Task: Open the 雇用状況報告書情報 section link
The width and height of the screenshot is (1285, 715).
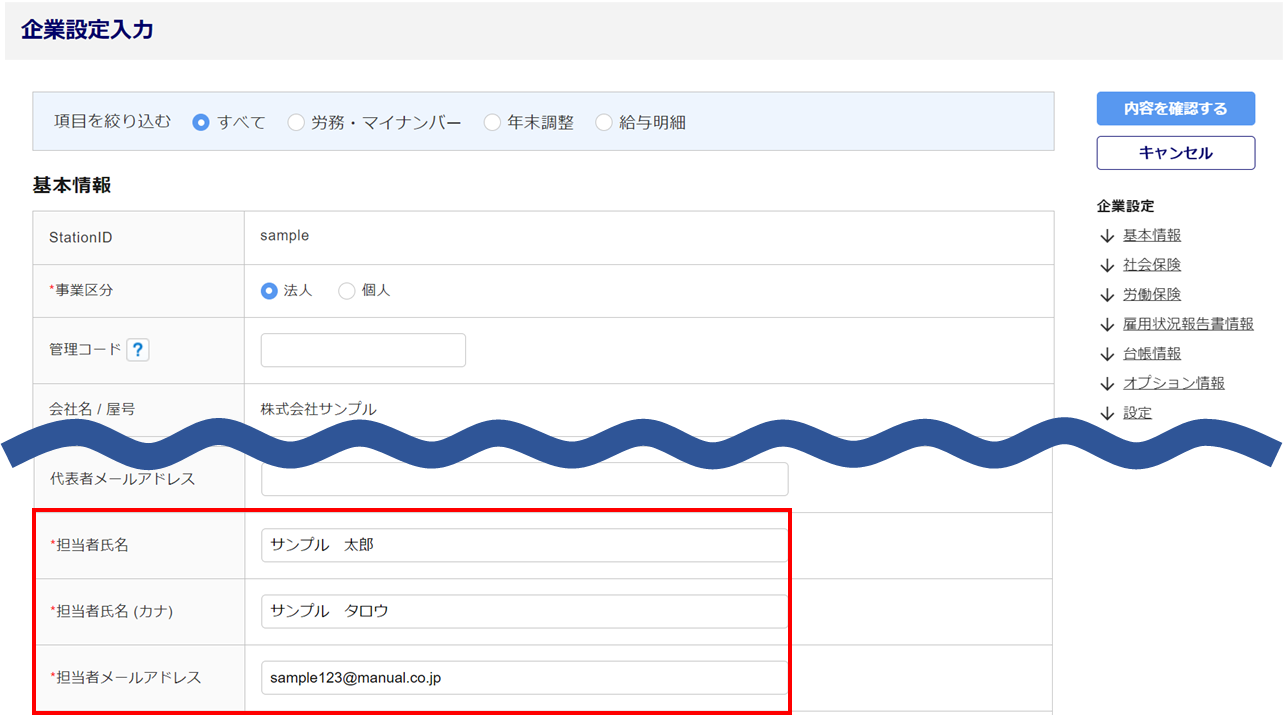Action: 1188,324
